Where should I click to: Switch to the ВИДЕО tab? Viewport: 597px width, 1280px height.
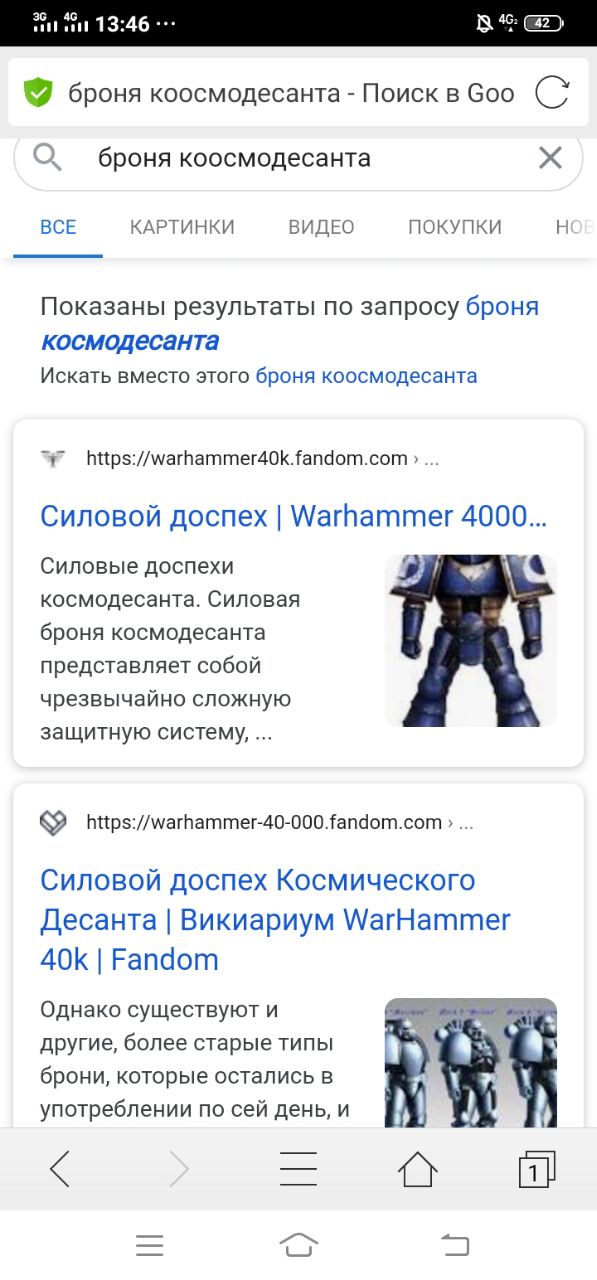[321, 227]
